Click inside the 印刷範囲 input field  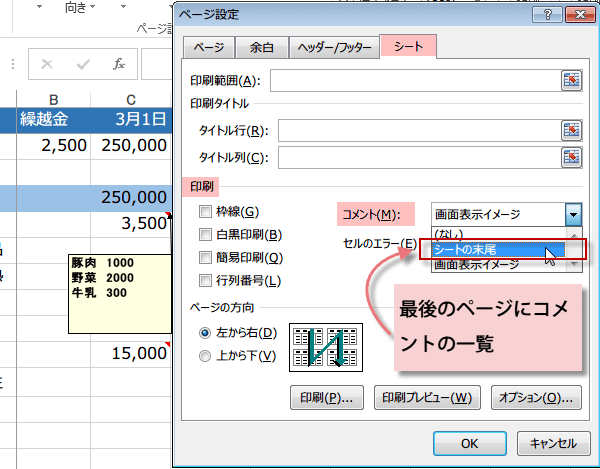click(x=410, y=81)
